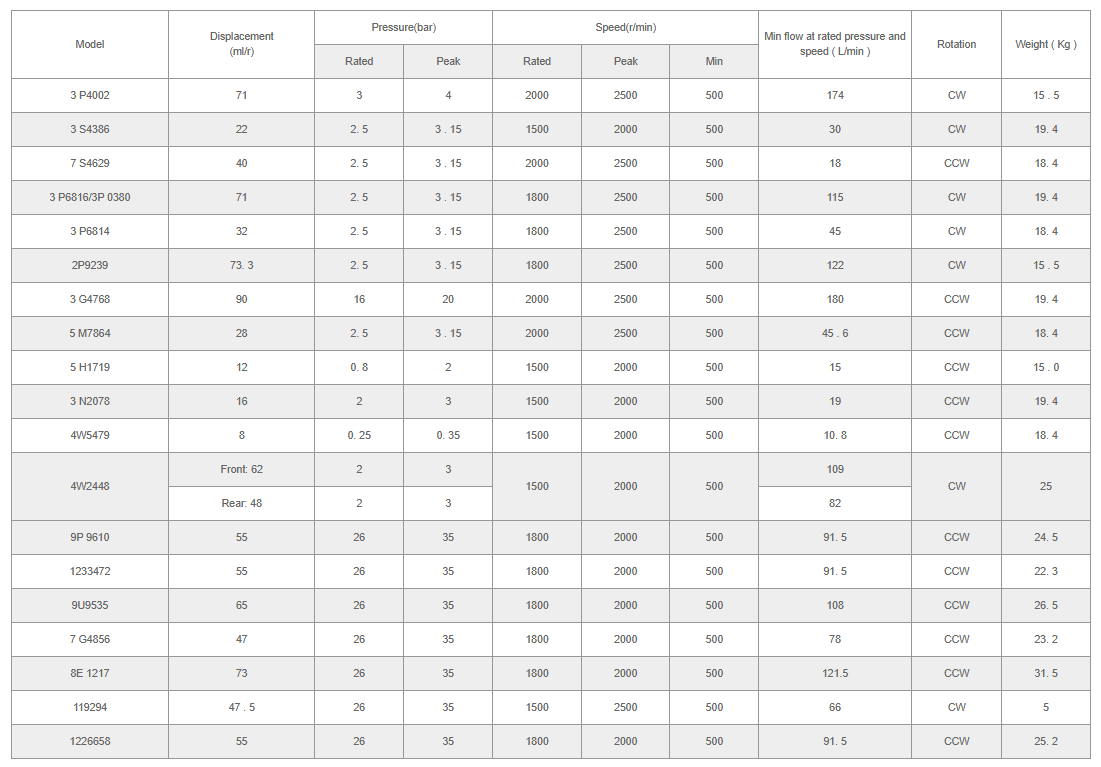The width and height of the screenshot is (1101, 767).
Task: Select the 174 min flow value
Action: pos(835,95)
